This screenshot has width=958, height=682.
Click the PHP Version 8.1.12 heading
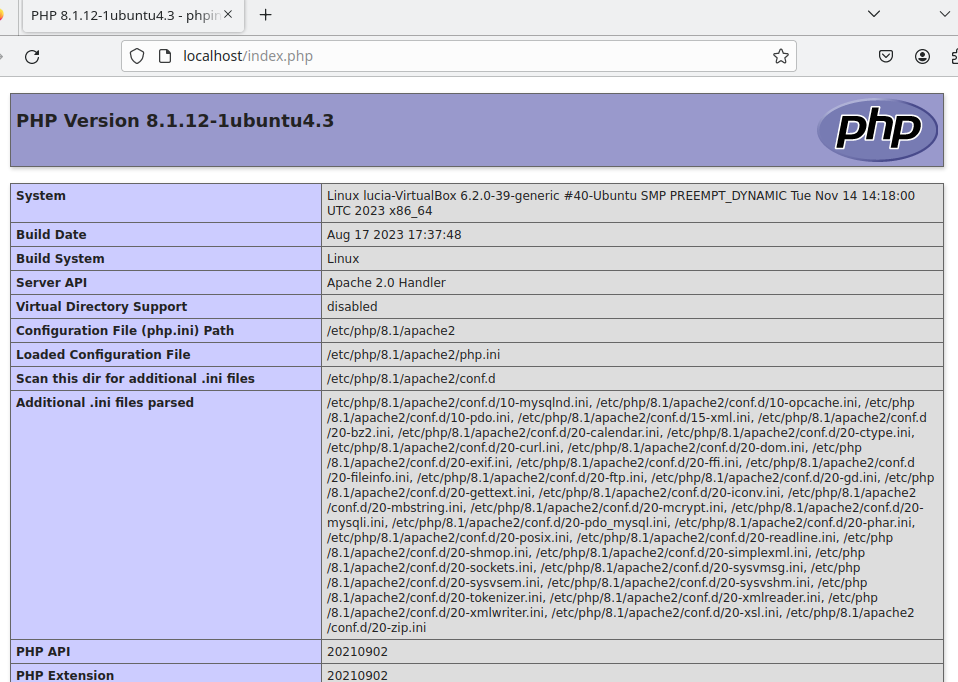click(175, 121)
